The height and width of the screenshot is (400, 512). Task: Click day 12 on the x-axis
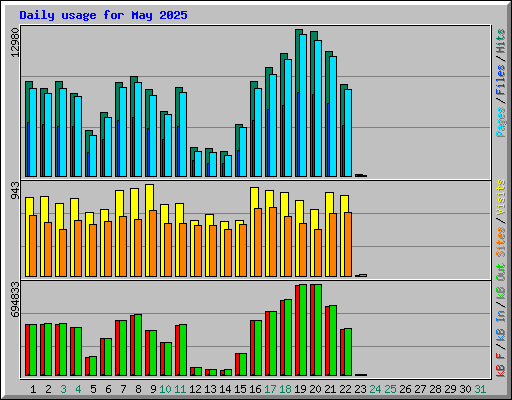click(x=195, y=389)
